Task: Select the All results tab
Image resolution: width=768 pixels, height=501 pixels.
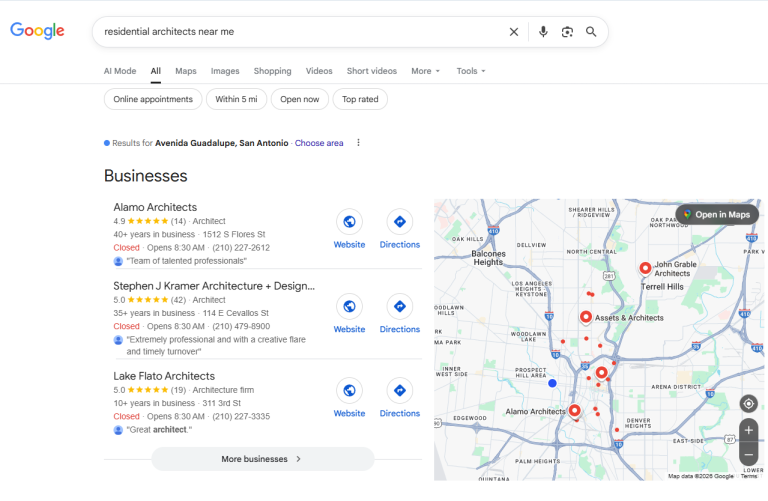Action: point(156,71)
